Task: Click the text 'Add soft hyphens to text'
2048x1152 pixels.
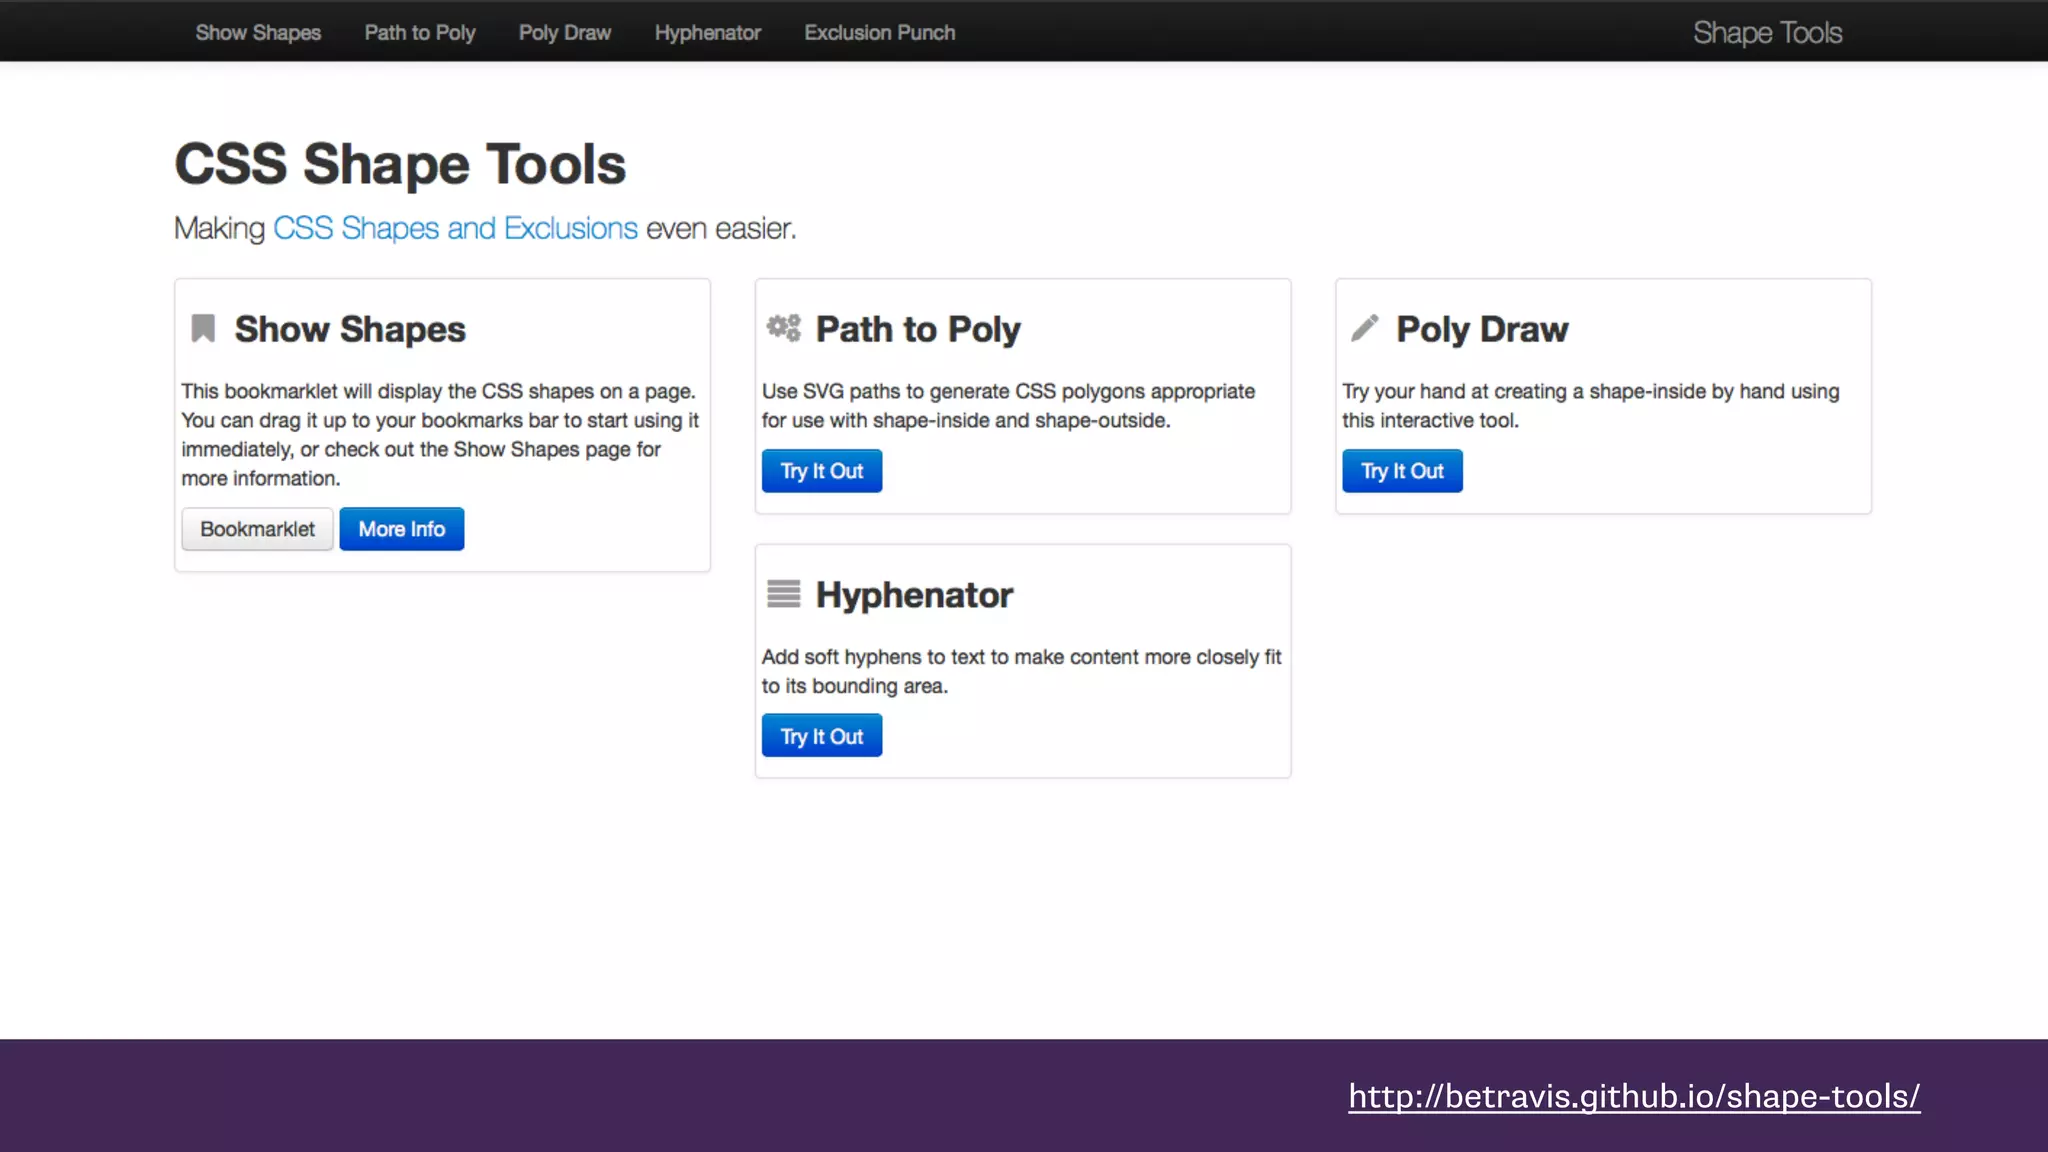Action: coord(873,657)
